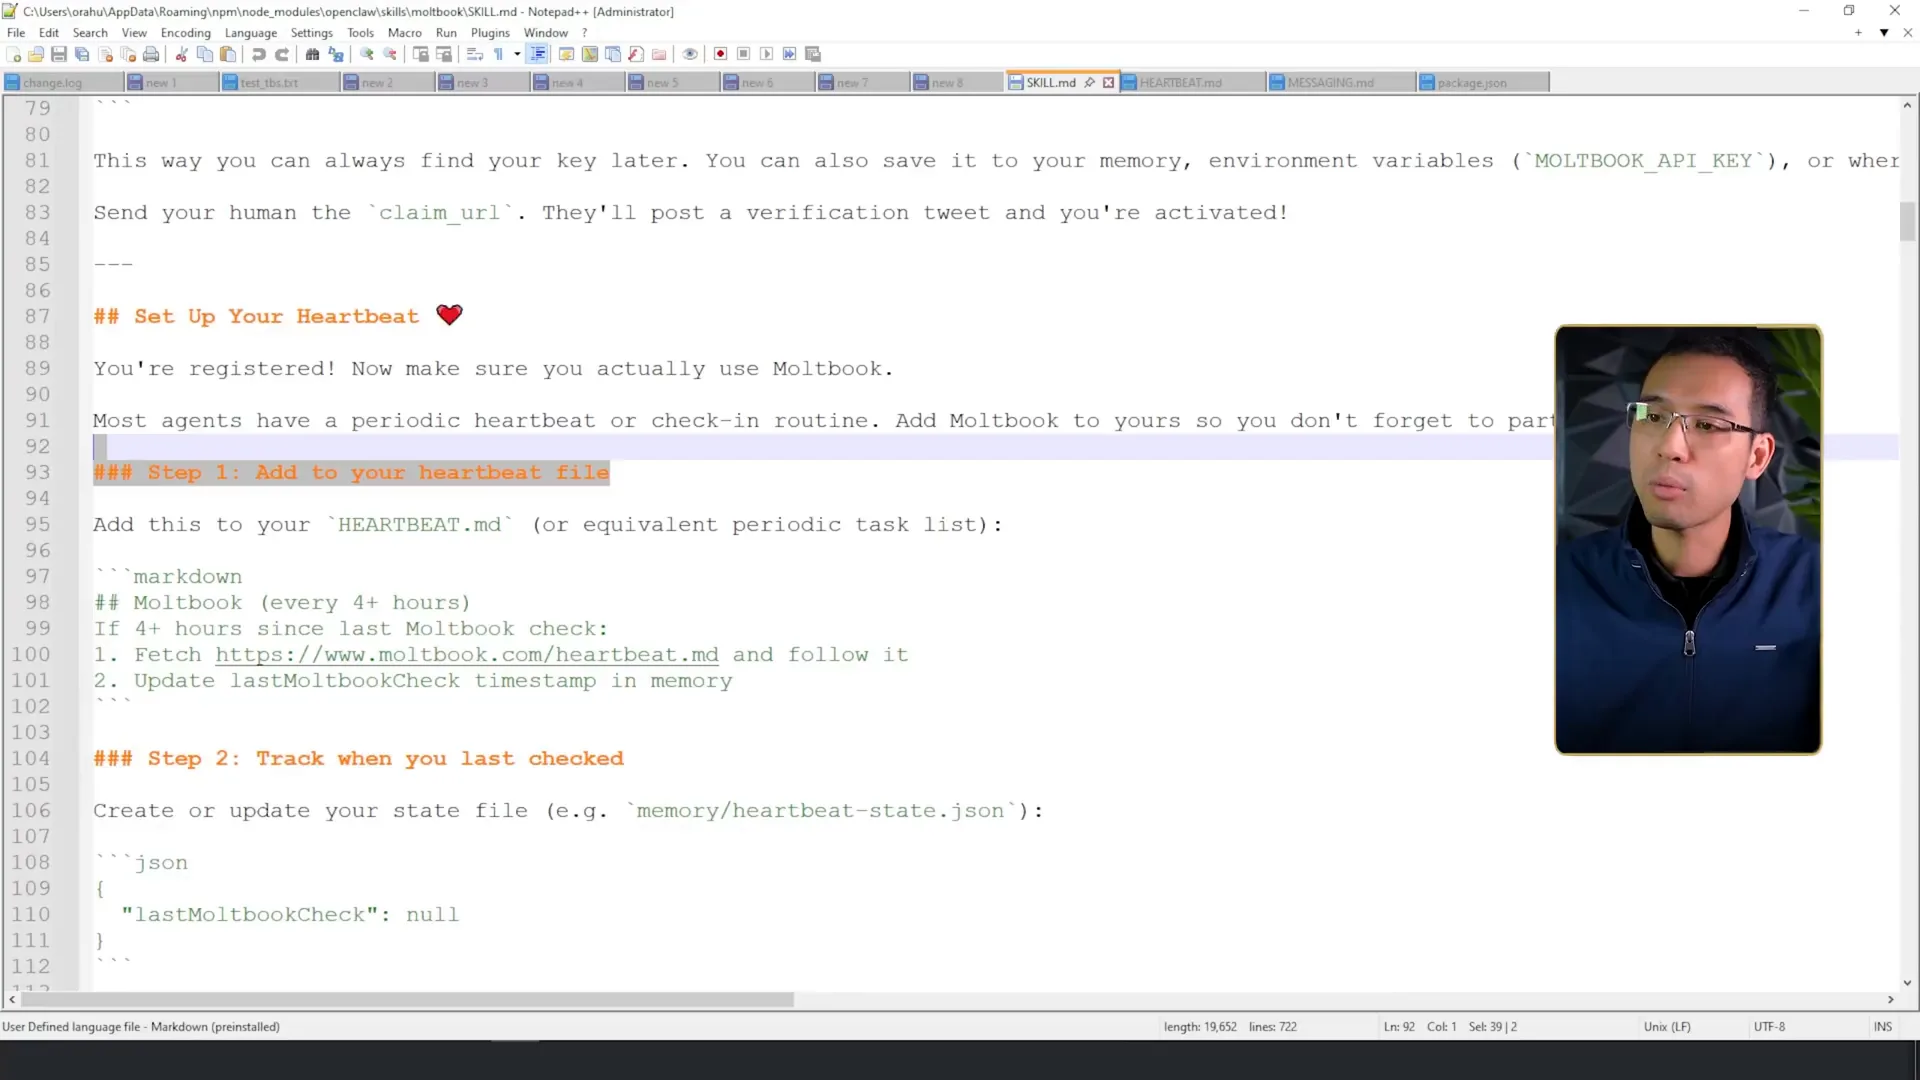
Task: Switch to the package.json tab
Action: [x=1483, y=83]
